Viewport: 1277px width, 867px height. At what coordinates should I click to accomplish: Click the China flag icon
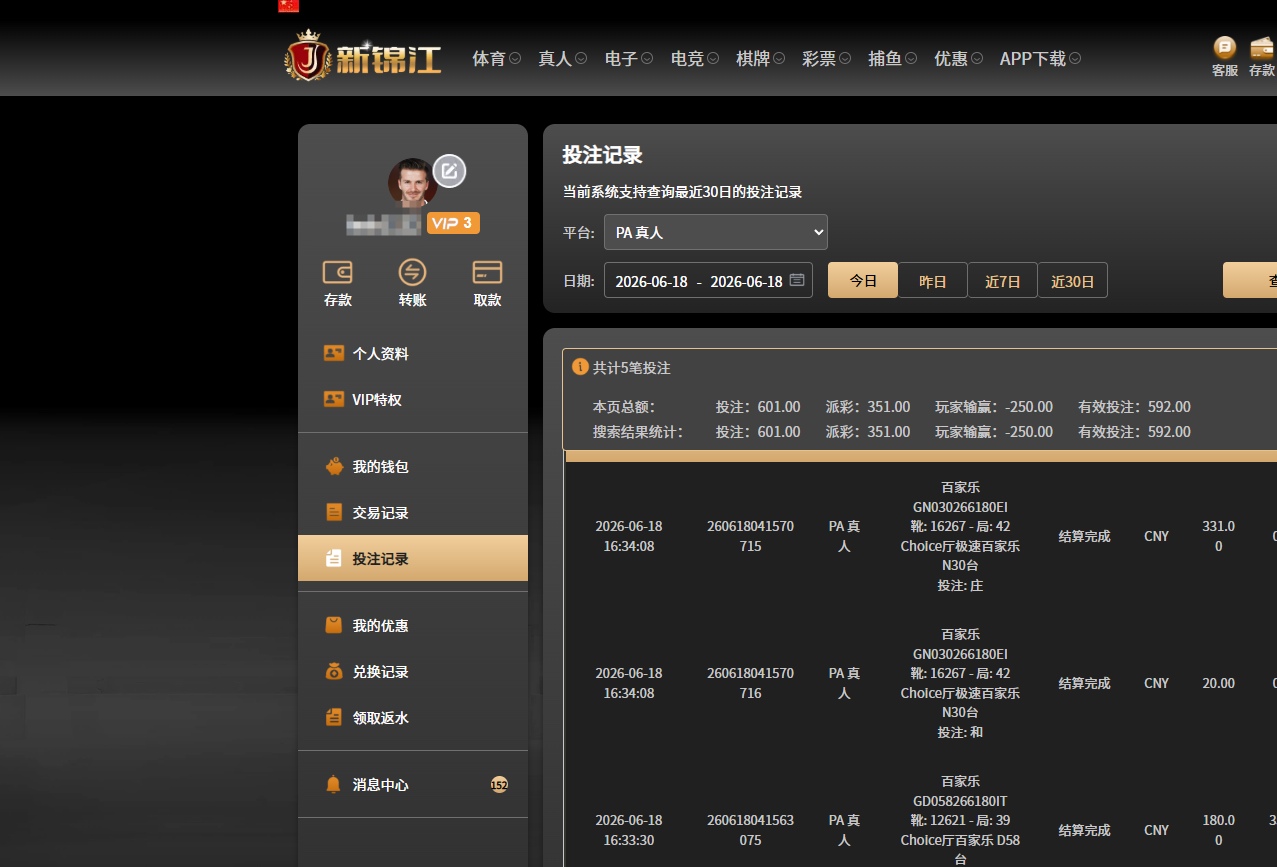pyautogui.click(x=288, y=6)
